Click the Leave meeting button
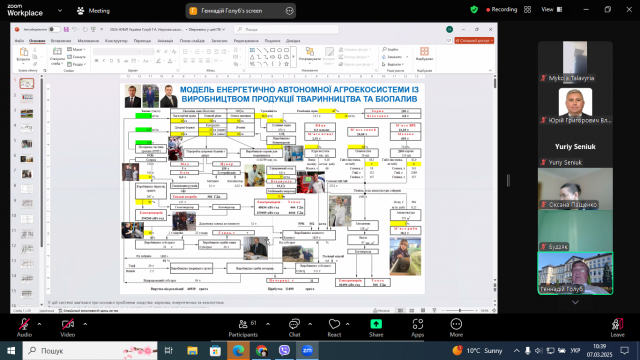Image resolution: width=640 pixels, height=360 pixels. (x=618, y=328)
